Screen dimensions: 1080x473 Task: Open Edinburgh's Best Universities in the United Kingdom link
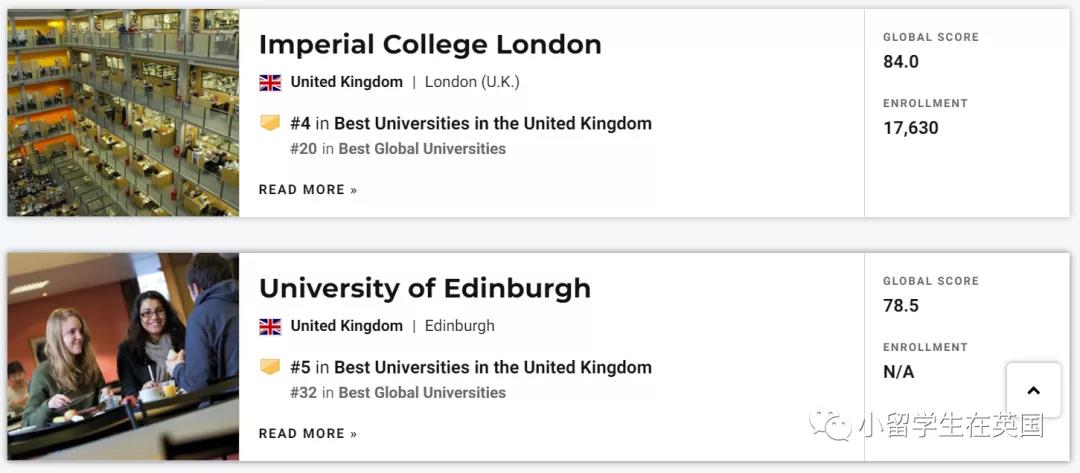click(x=492, y=368)
